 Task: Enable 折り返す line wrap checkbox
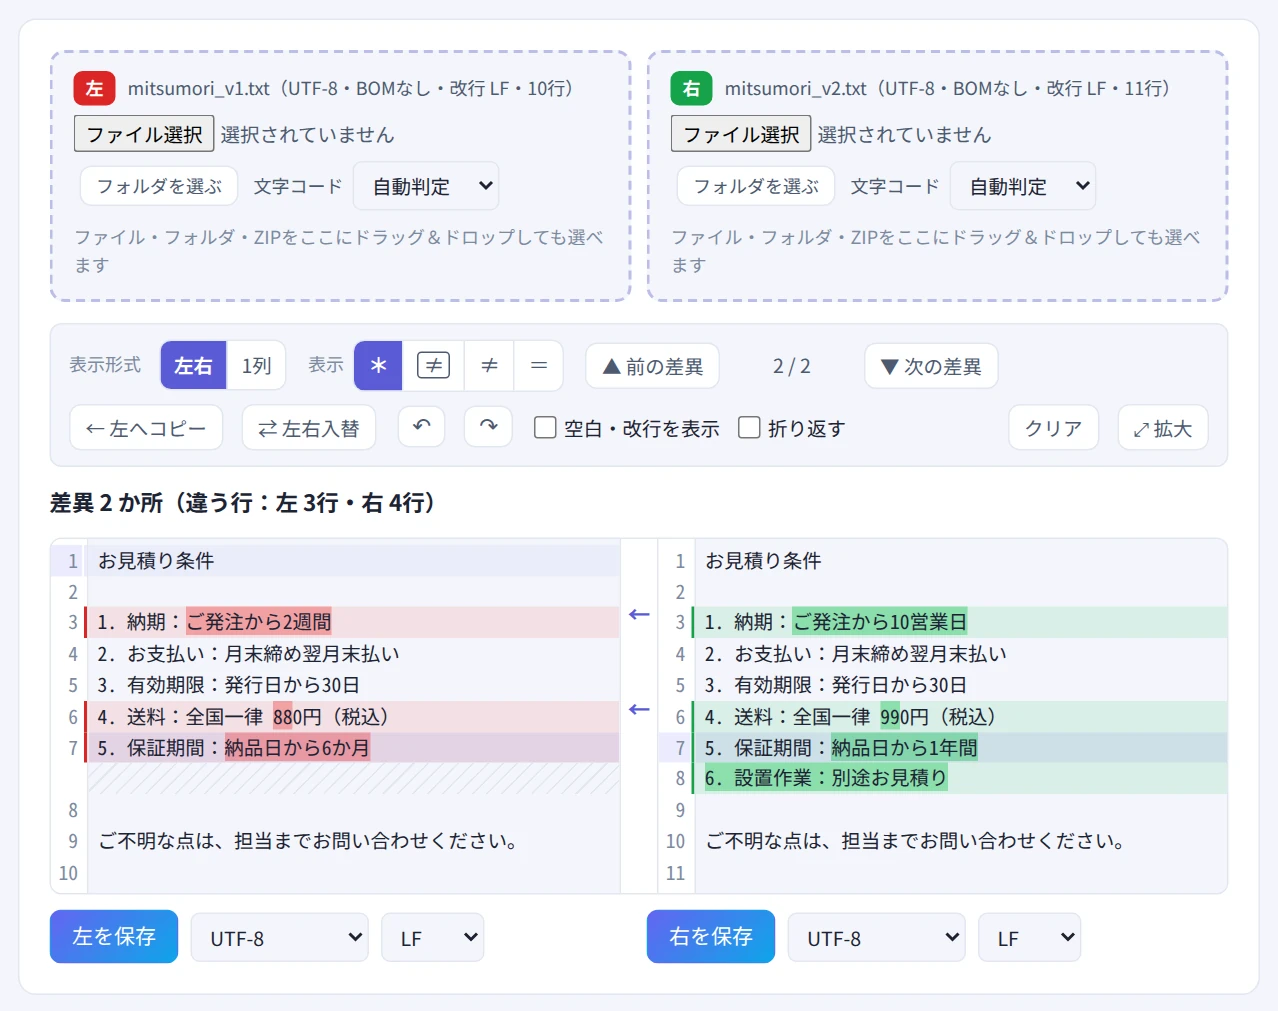coord(749,428)
